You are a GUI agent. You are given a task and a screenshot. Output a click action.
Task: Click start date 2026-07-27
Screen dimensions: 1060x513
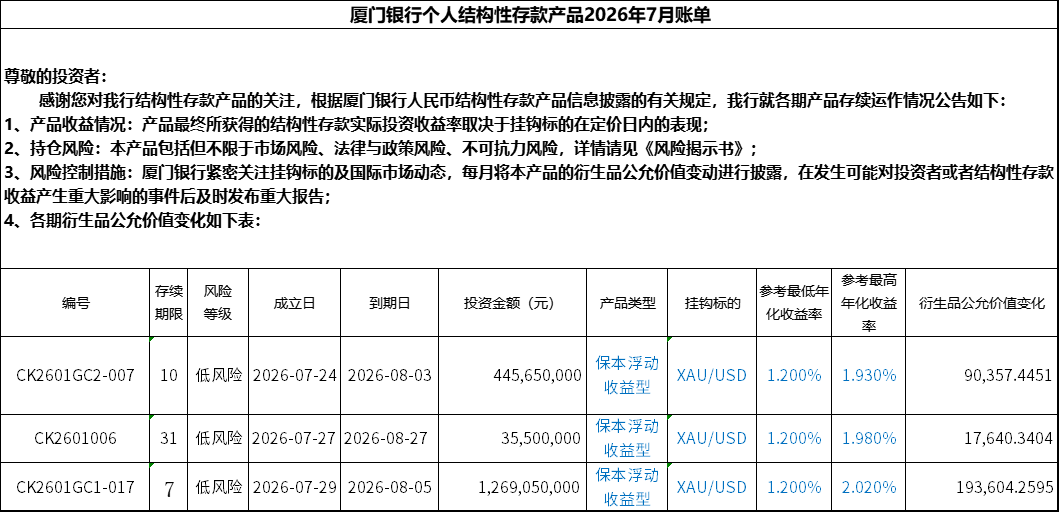pos(294,438)
